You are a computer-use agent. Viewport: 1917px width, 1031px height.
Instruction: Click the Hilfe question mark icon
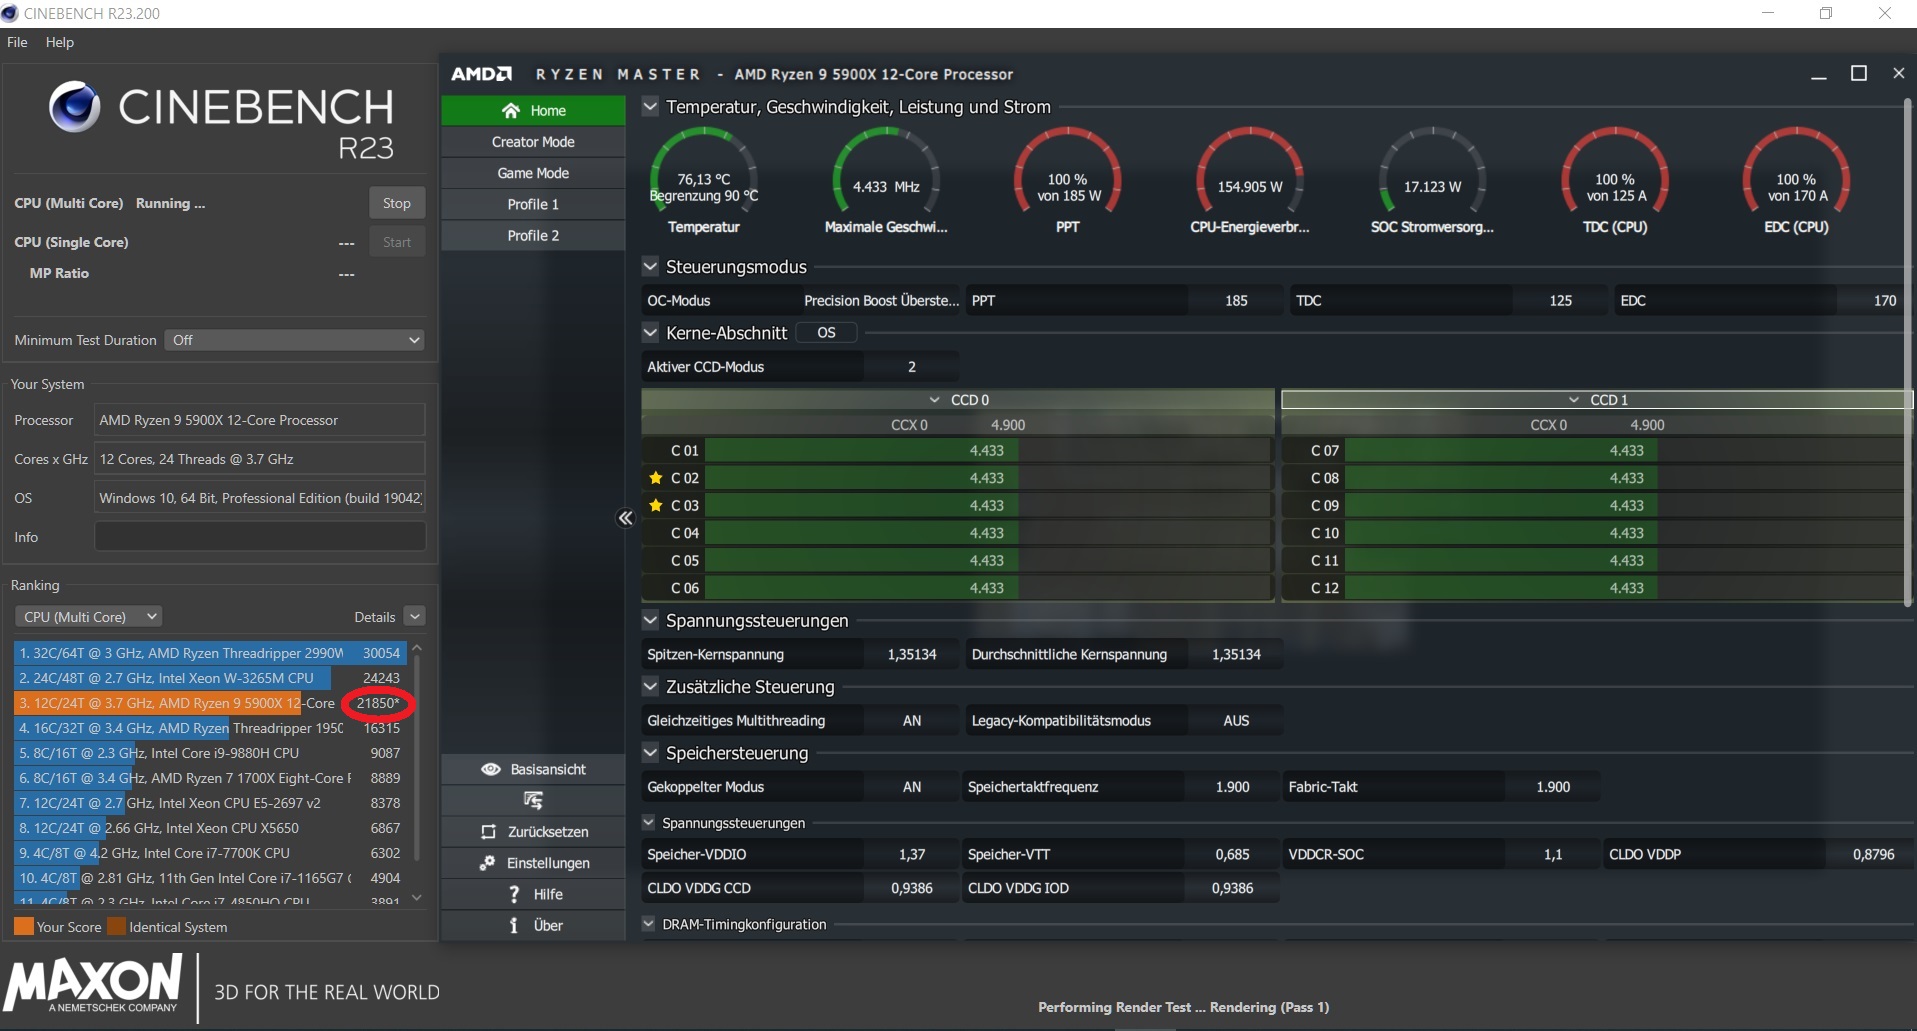coord(514,894)
